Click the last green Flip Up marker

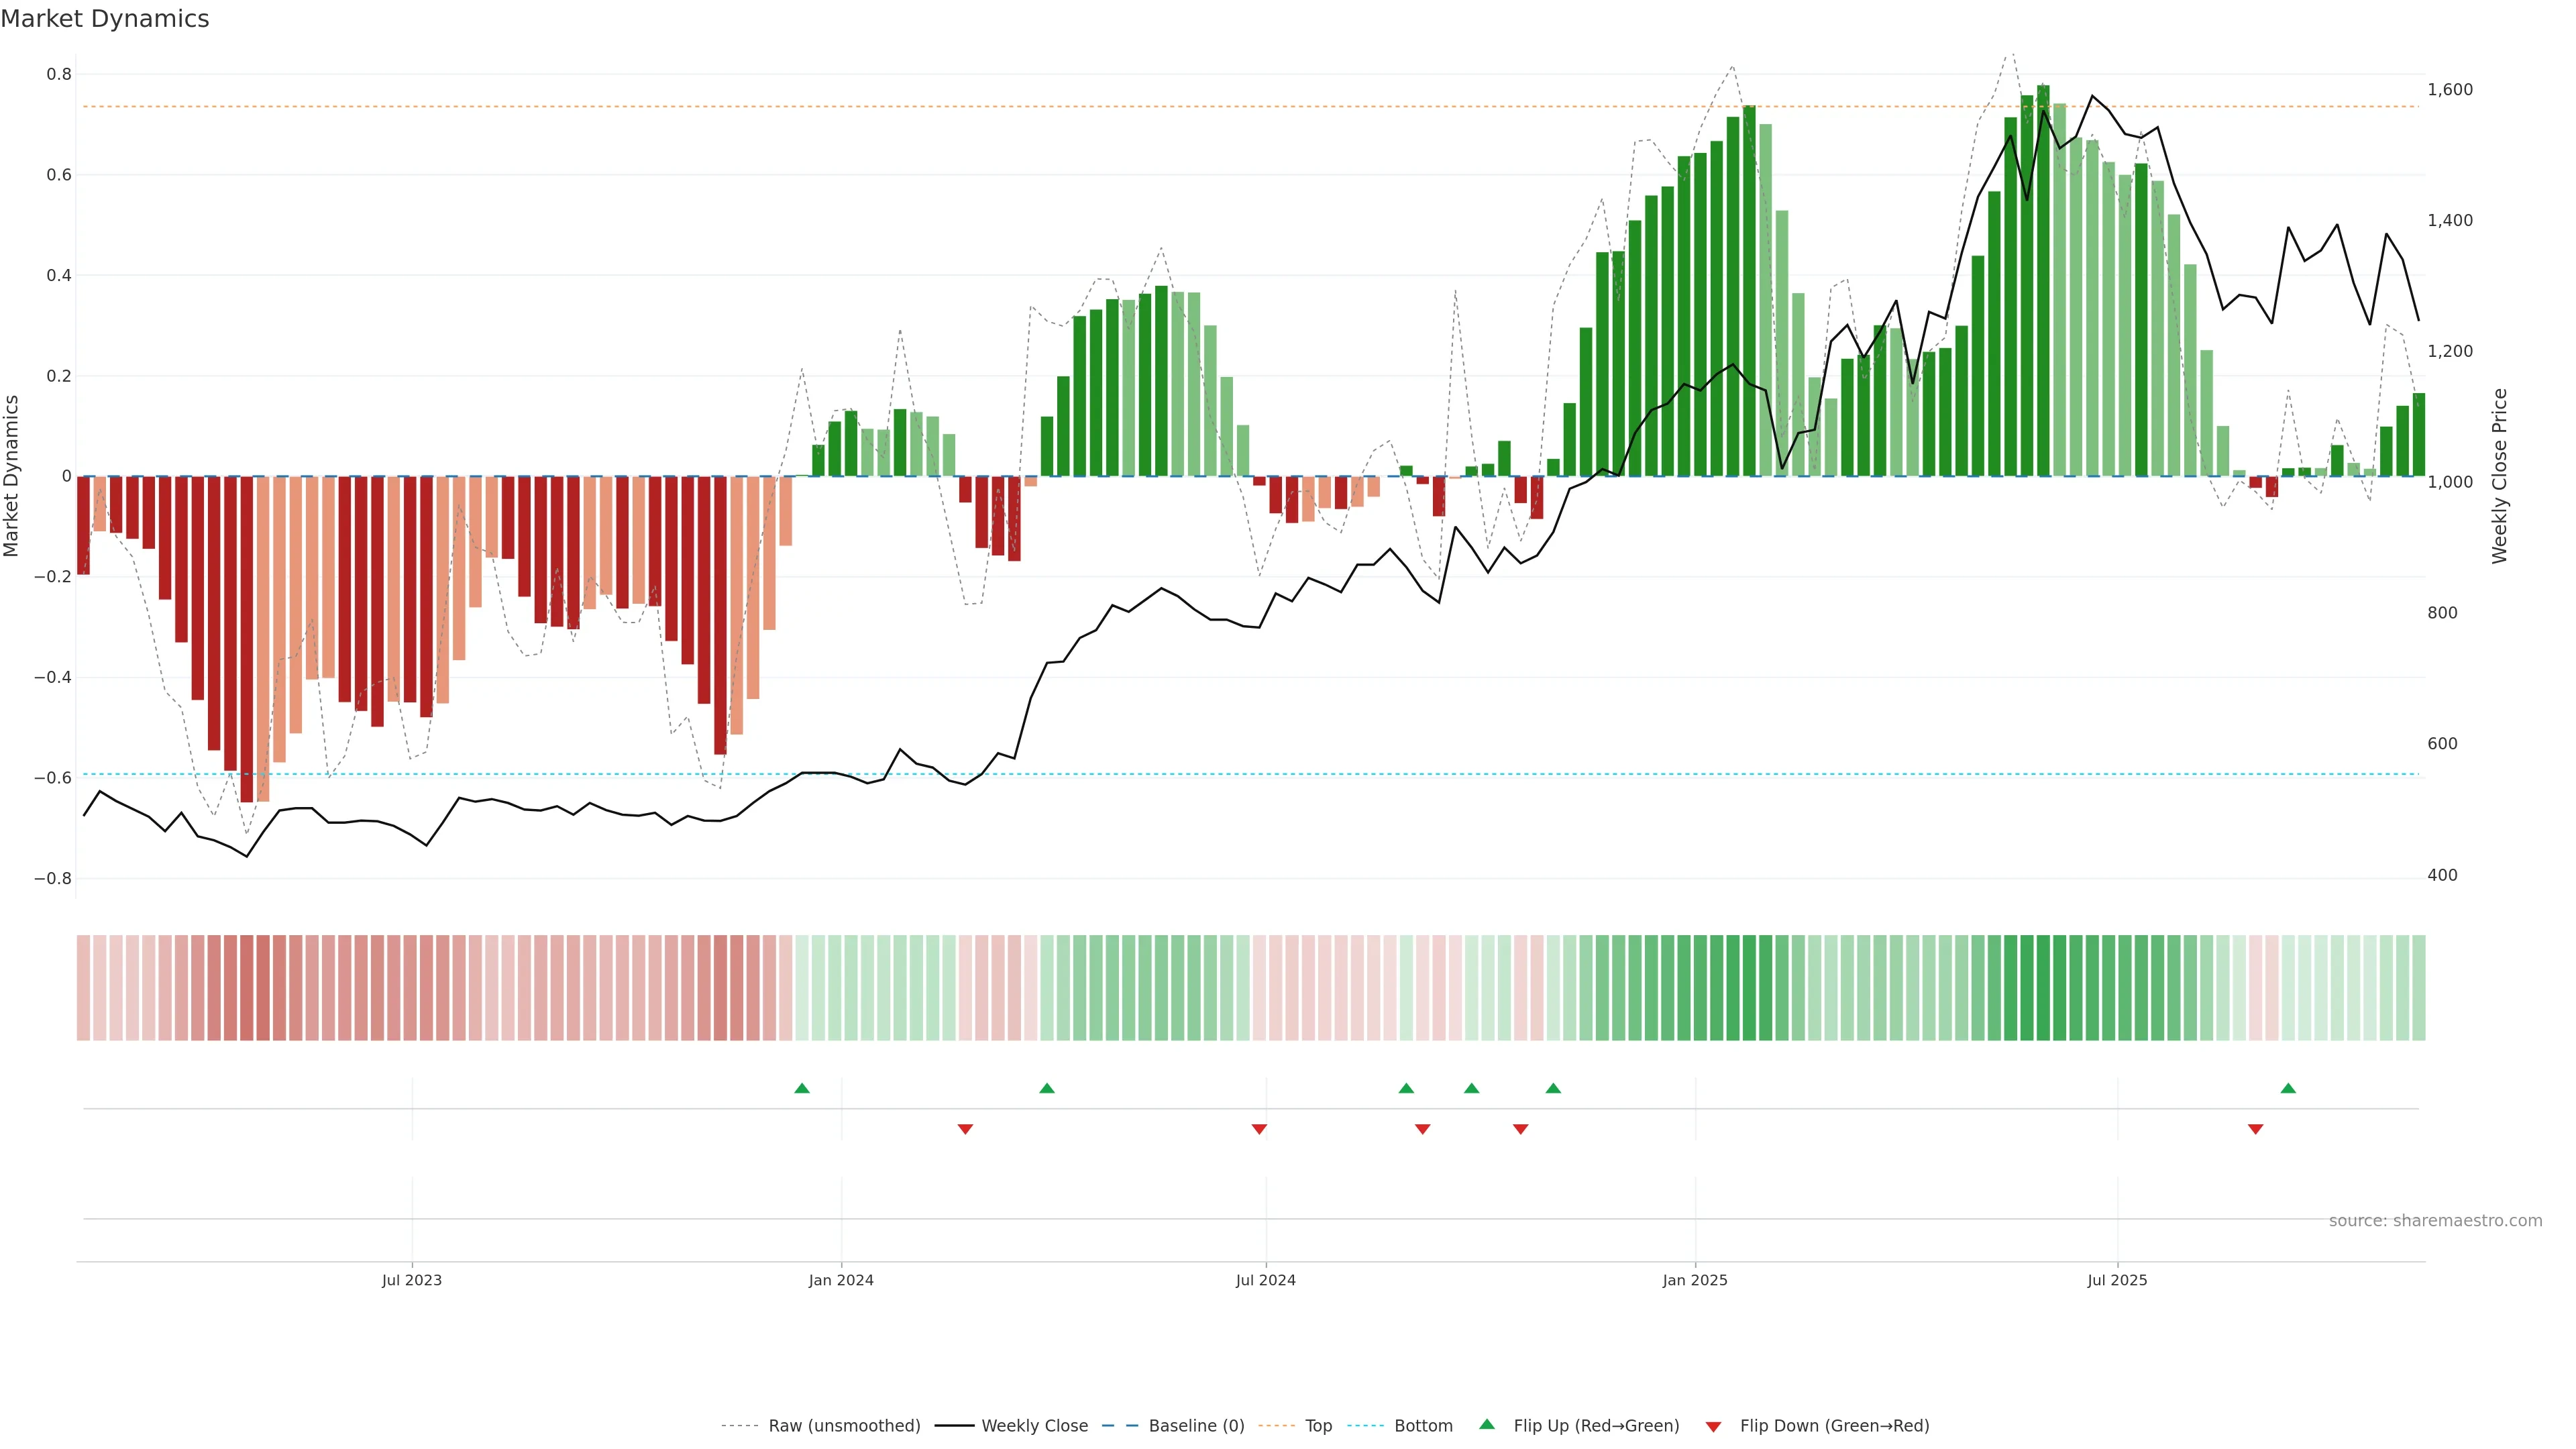coord(2288,1088)
